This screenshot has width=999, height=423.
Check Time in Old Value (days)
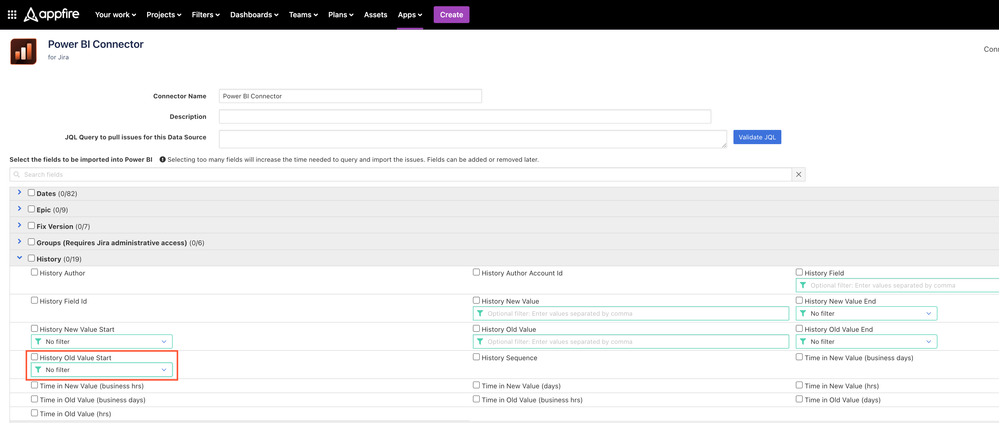pyautogui.click(x=800, y=399)
